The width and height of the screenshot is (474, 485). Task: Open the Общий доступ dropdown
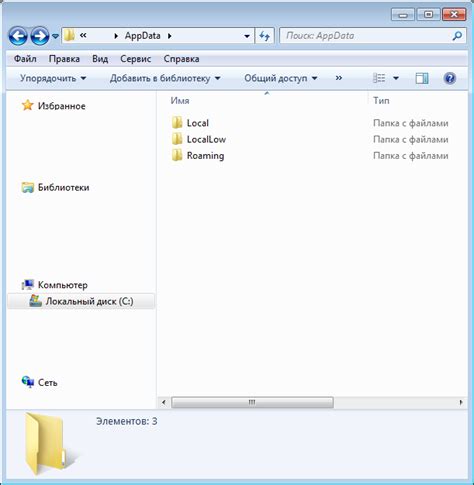coord(281,78)
